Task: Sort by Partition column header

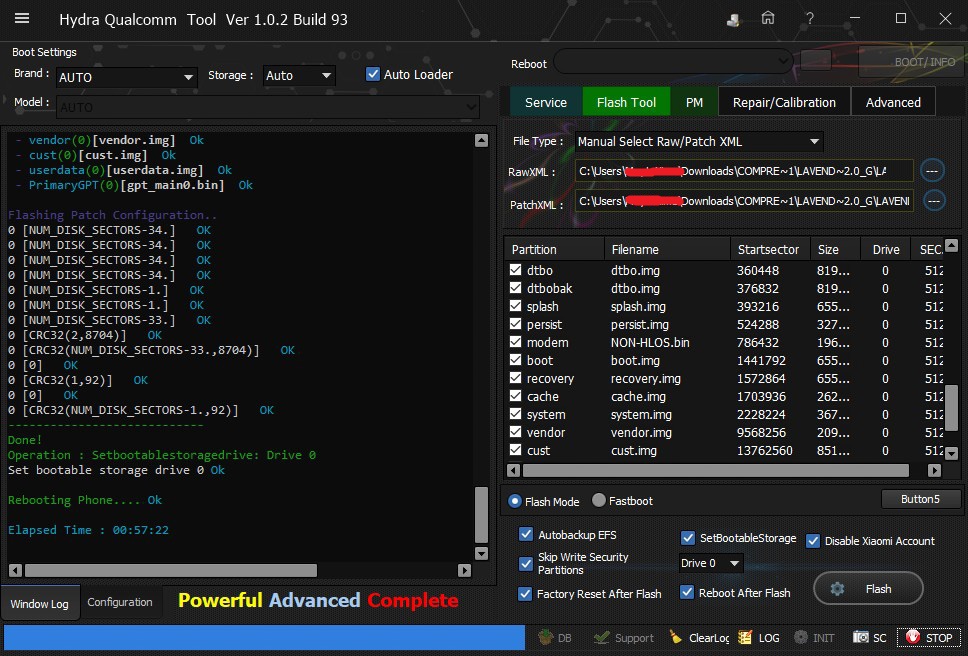Action: (554, 249)
